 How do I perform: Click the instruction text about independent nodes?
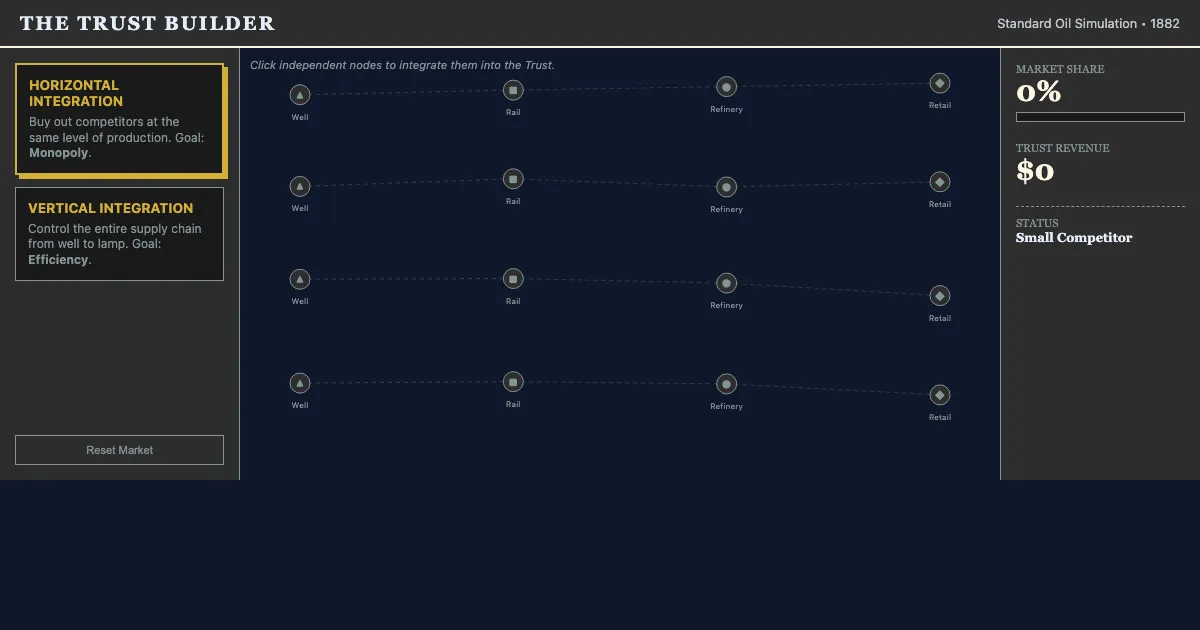[x=402, y=65]
